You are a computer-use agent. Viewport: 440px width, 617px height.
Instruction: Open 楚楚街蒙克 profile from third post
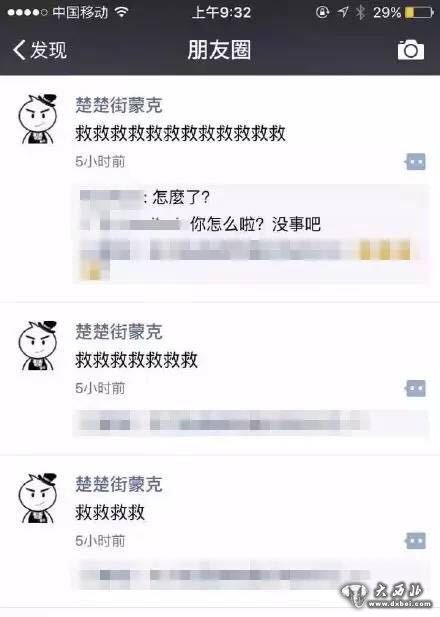(x=119, y=484)
